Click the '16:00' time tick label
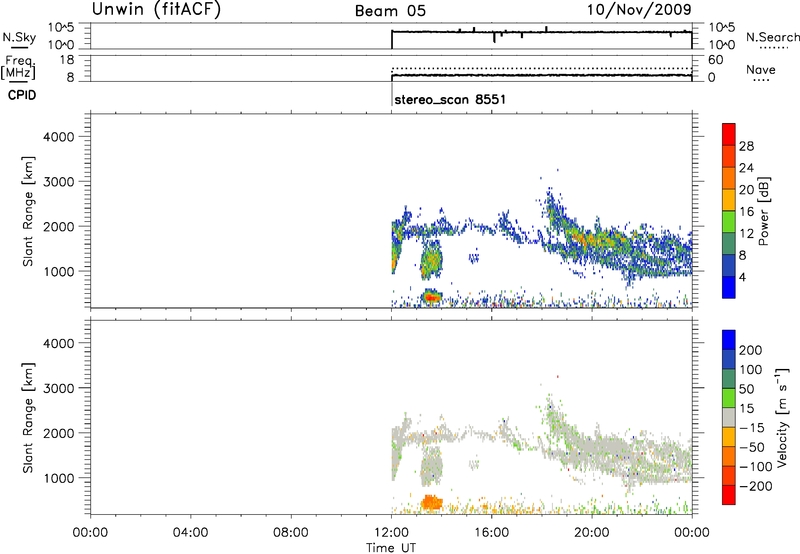This screenshot has width=800, height=554. (491, 533)
